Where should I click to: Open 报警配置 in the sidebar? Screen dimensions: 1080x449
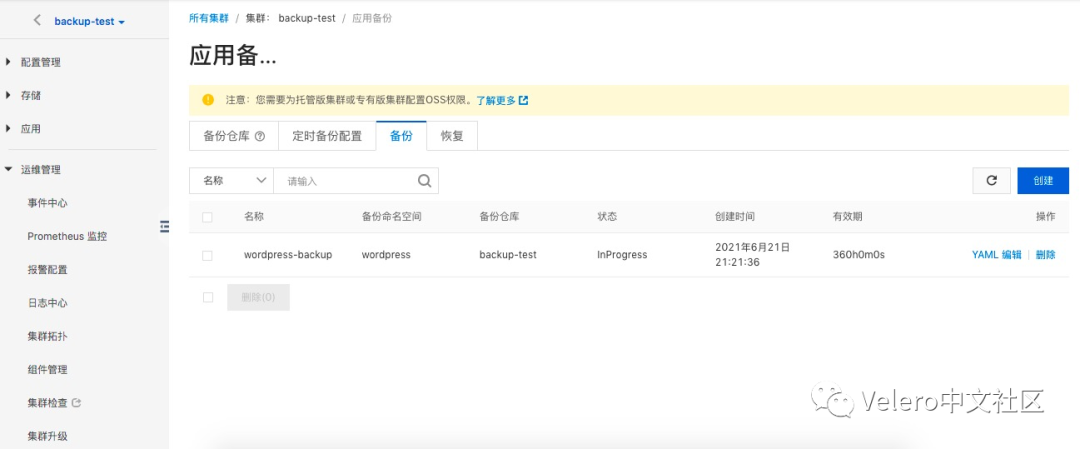pyautogui.click(x=48, y=269)
